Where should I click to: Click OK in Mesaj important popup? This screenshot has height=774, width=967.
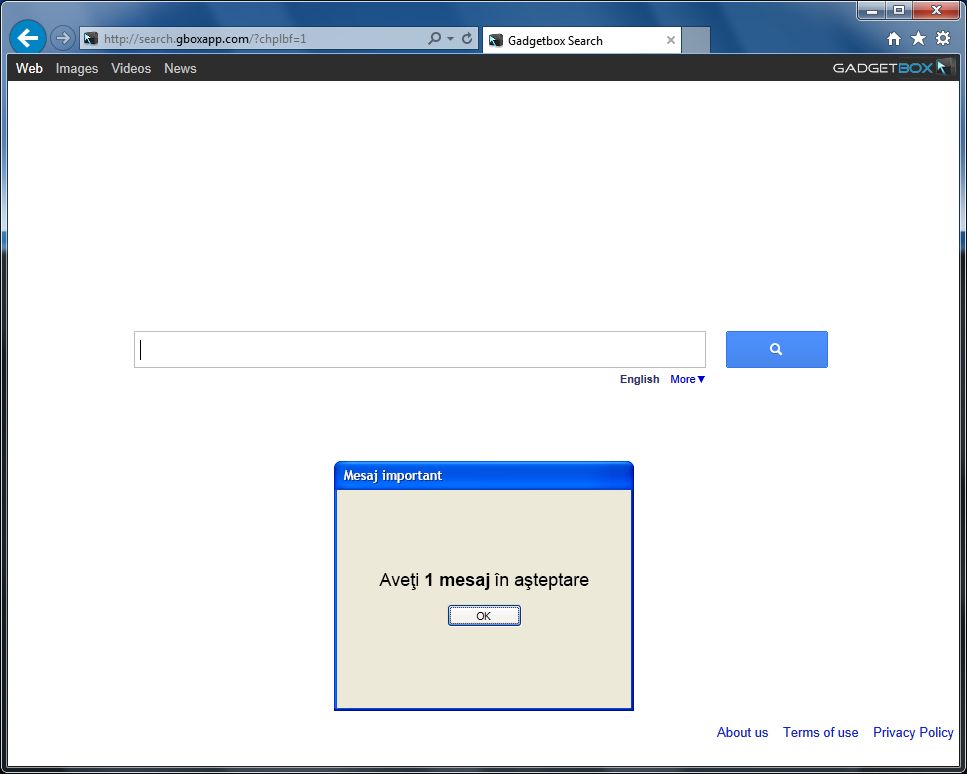point(484,615)
